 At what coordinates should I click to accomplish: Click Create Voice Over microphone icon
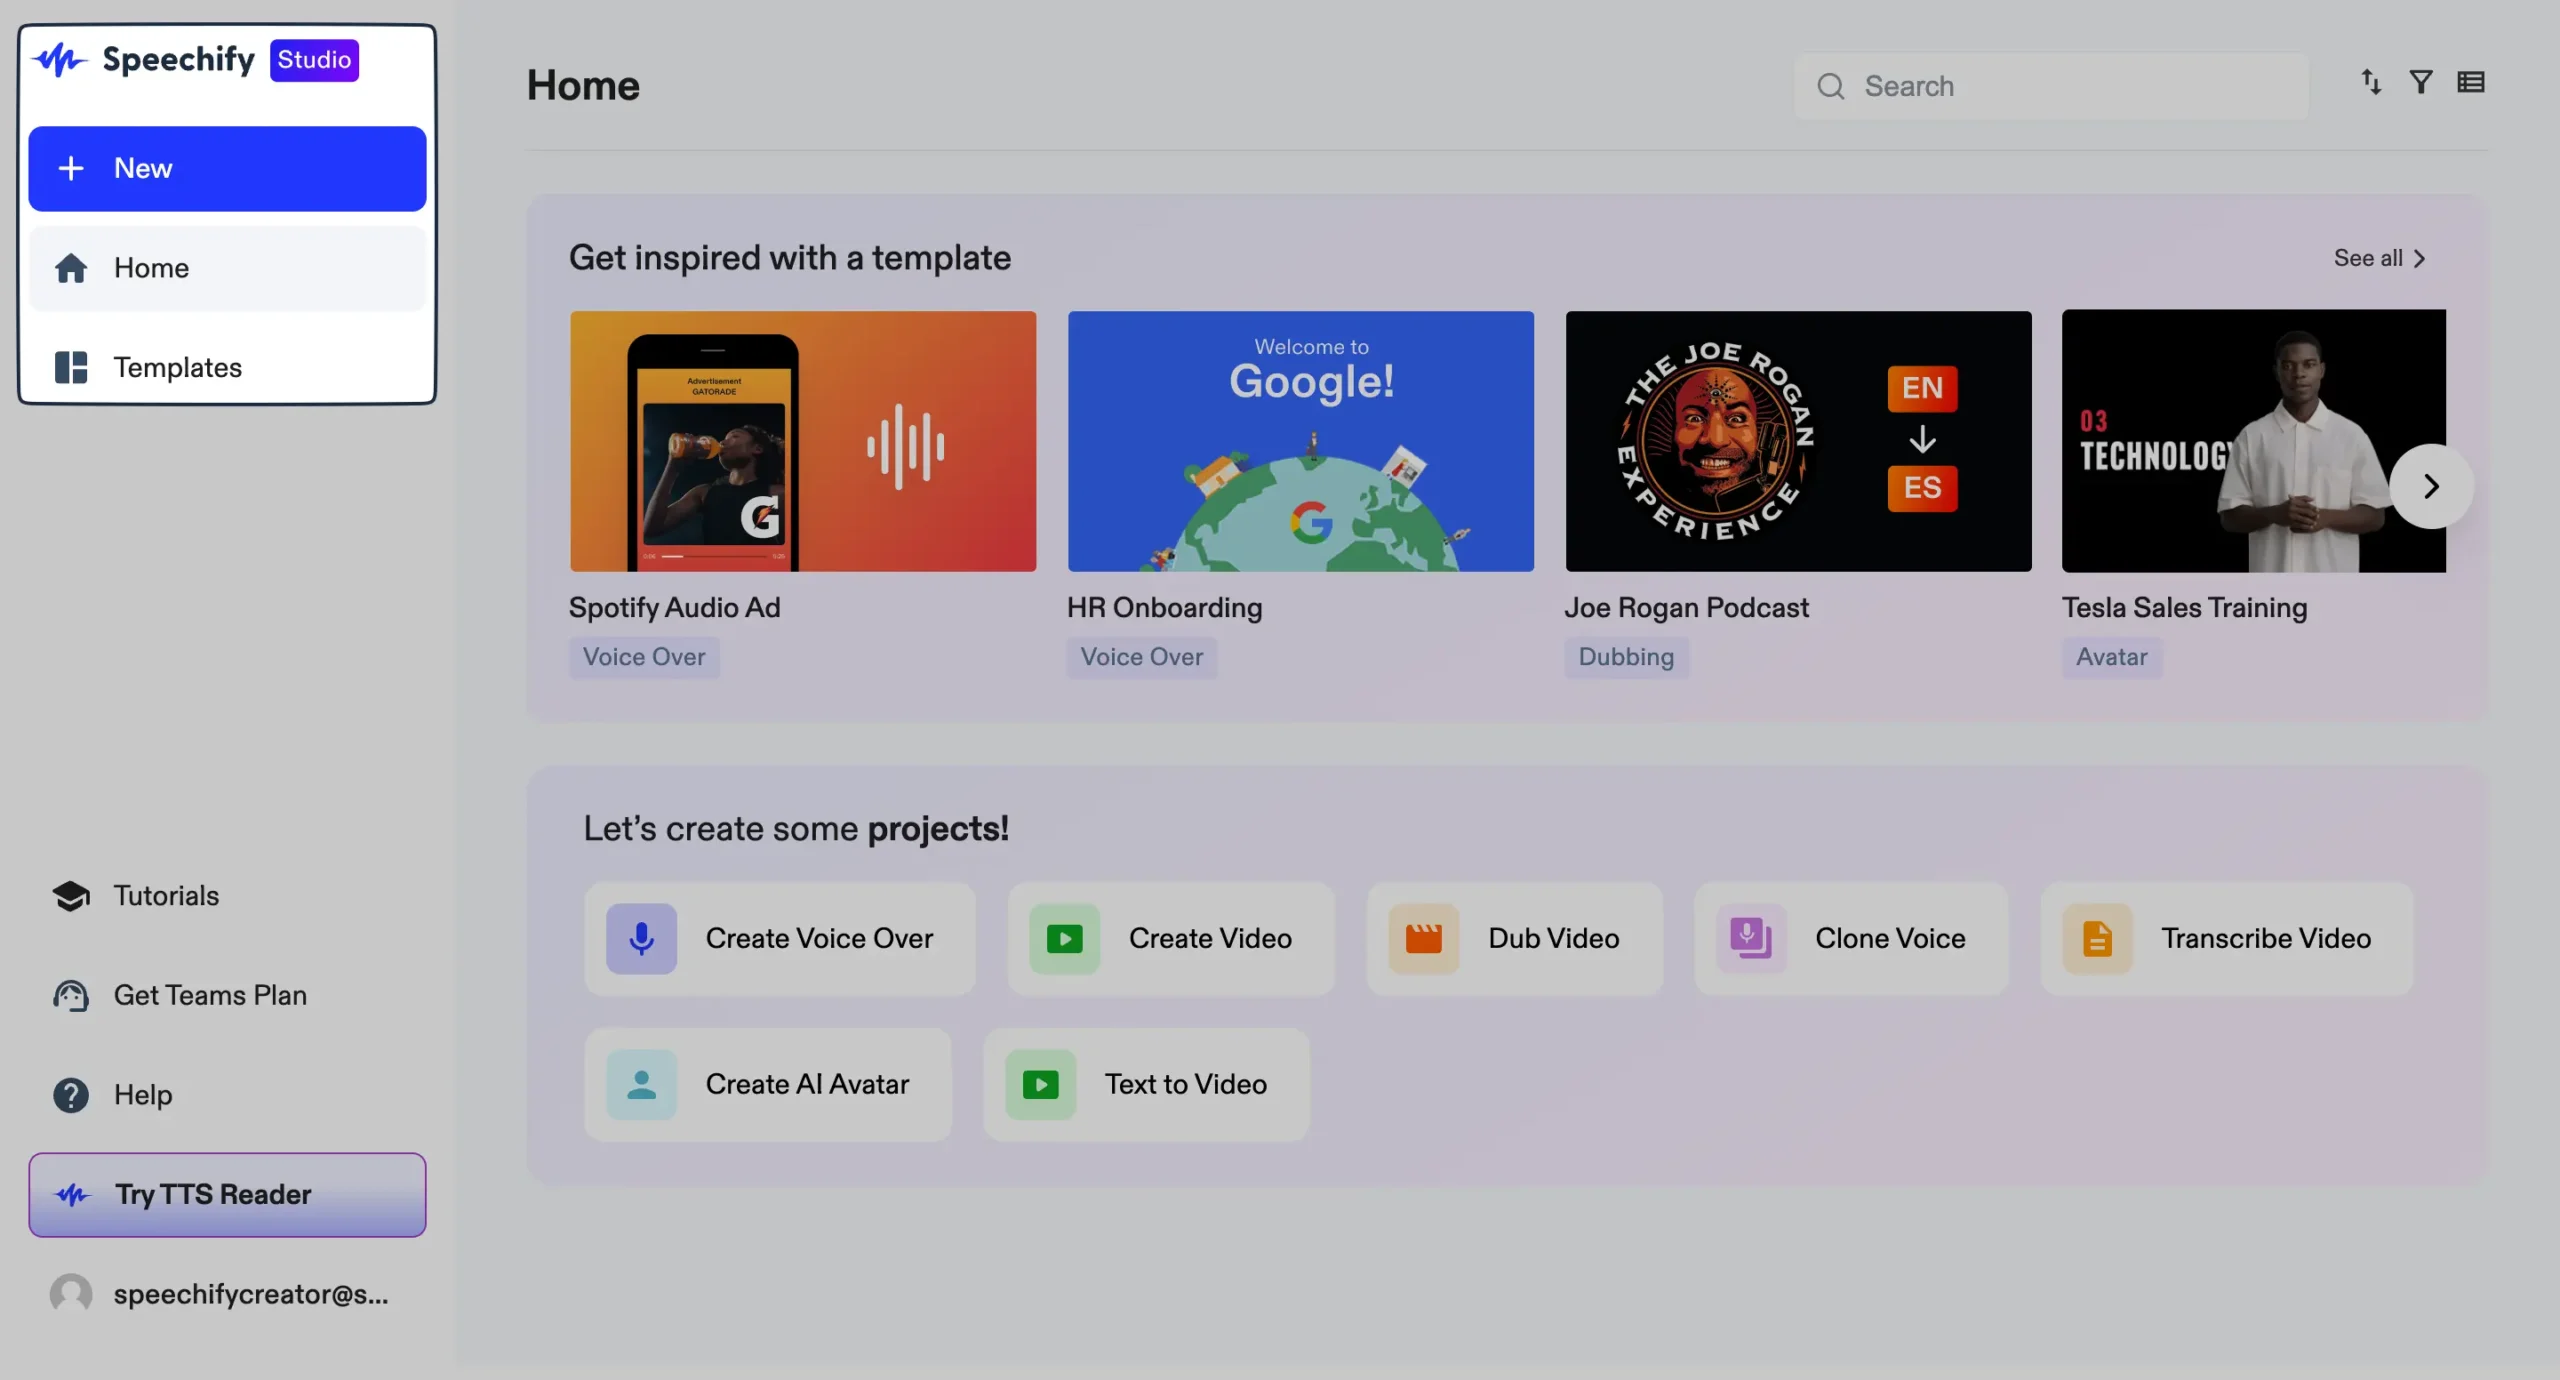(x=641, y=938)
